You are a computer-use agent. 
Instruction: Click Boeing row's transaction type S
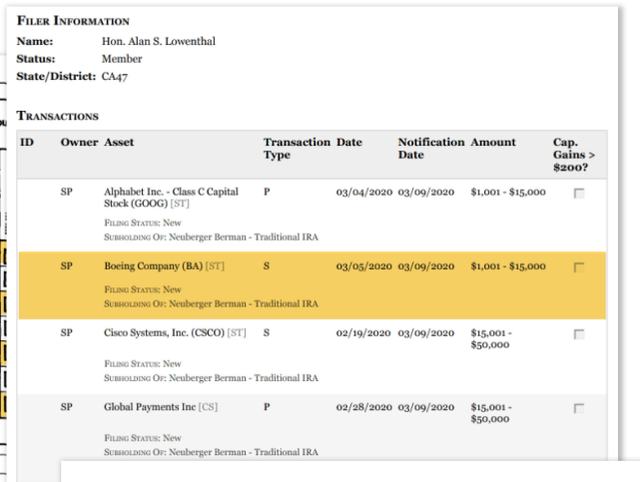[x=267, y=266]
